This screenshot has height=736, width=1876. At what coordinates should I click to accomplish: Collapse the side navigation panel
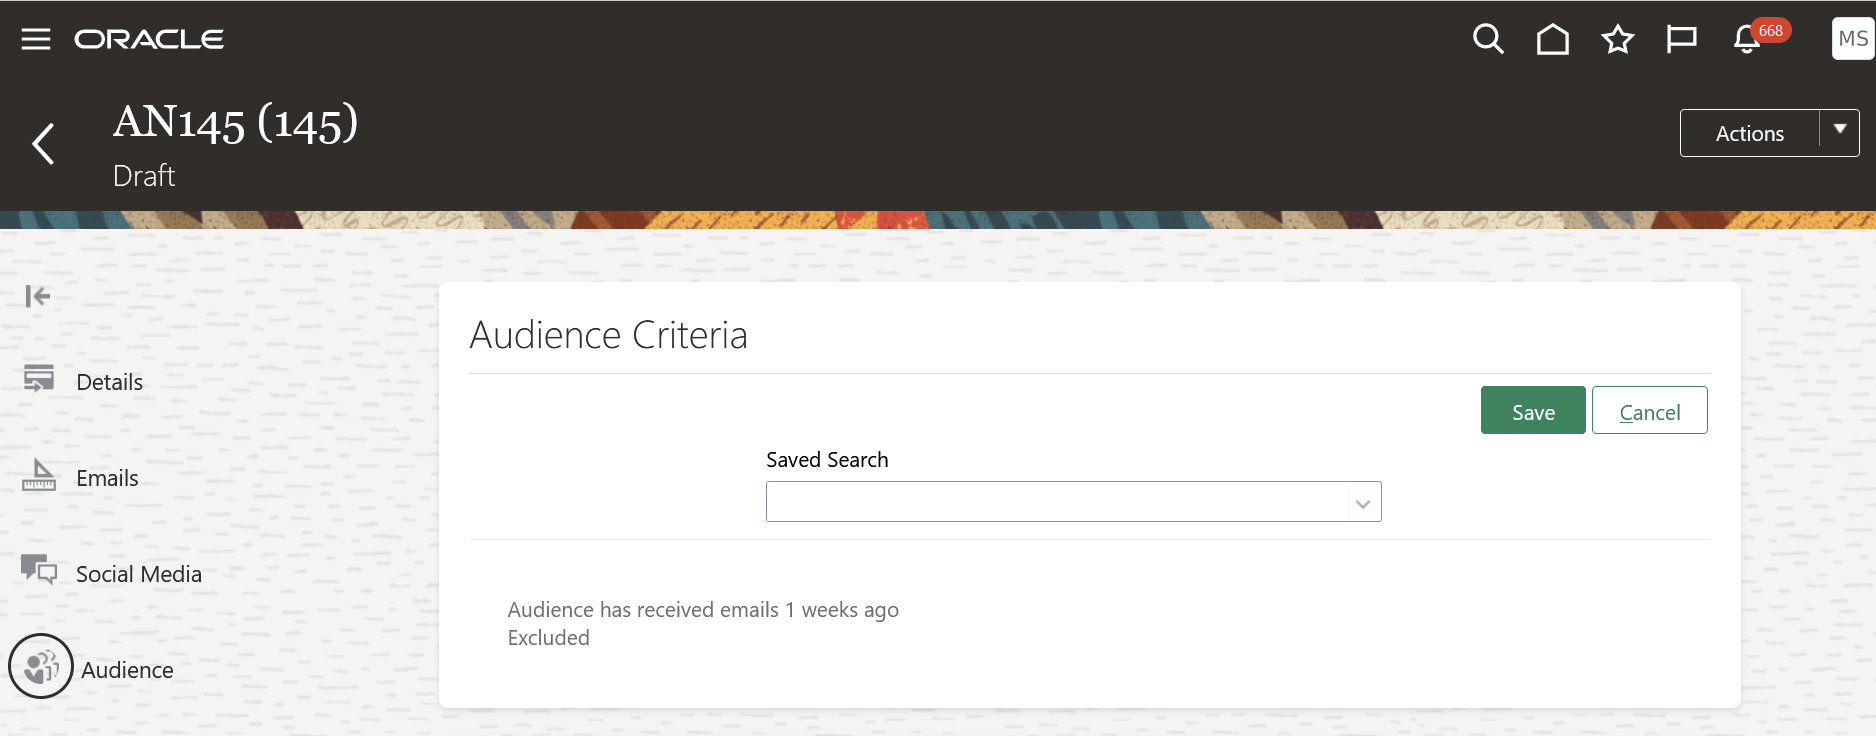coord(38,296)
